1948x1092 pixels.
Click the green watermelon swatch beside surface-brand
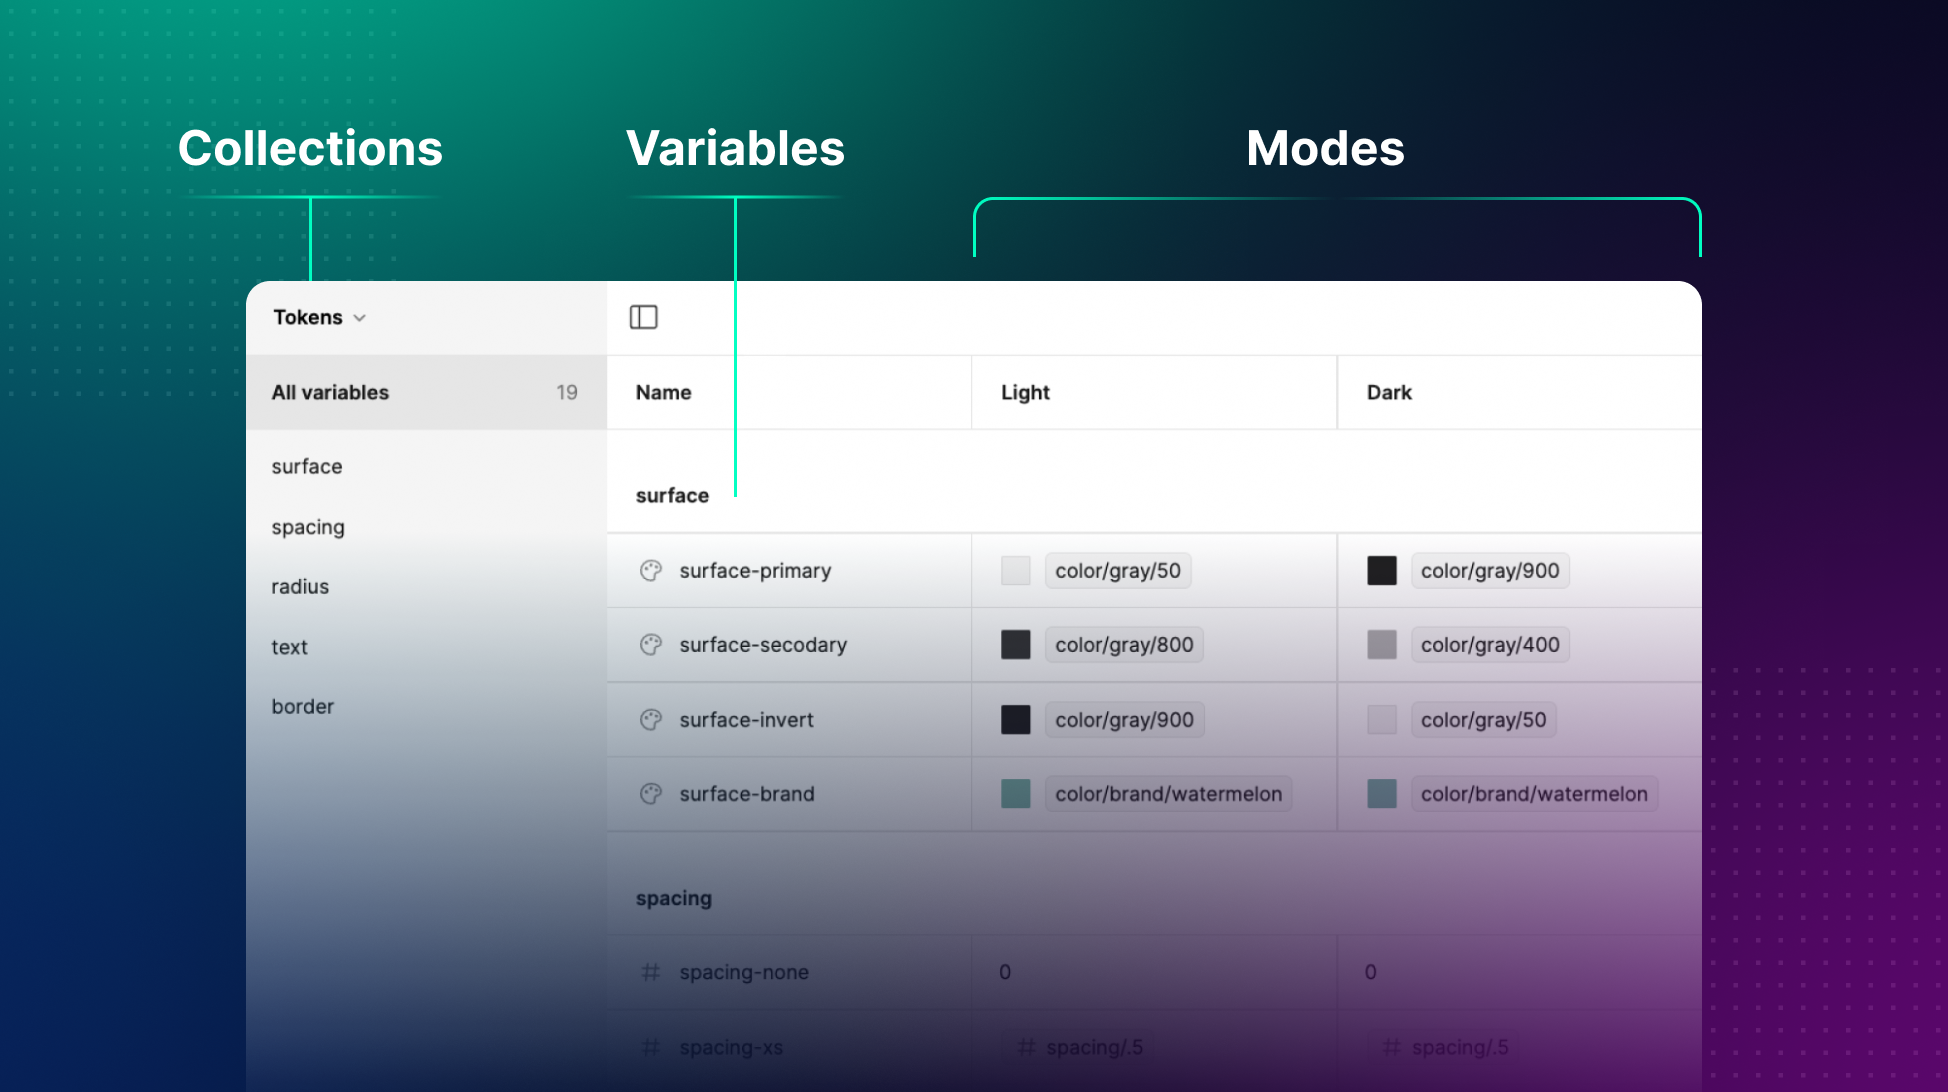[1015, 793]
